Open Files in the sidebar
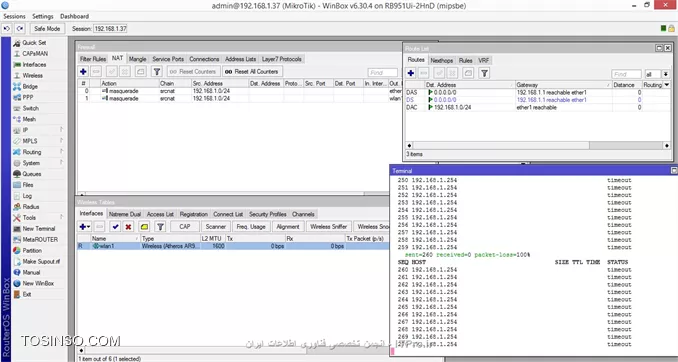 tap(28, 185)
